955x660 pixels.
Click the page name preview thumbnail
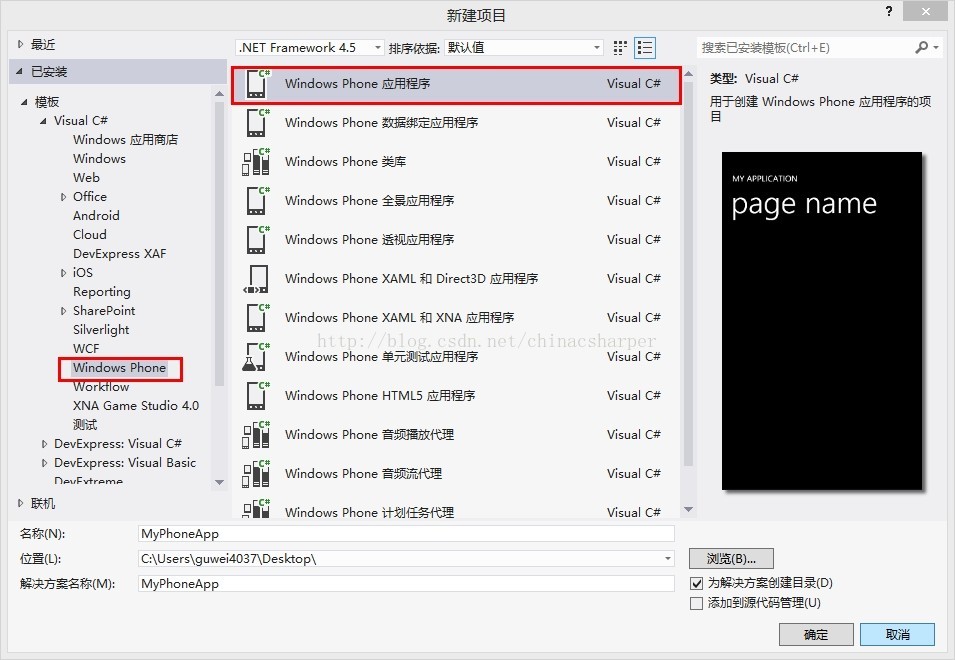tap(822, 321)
